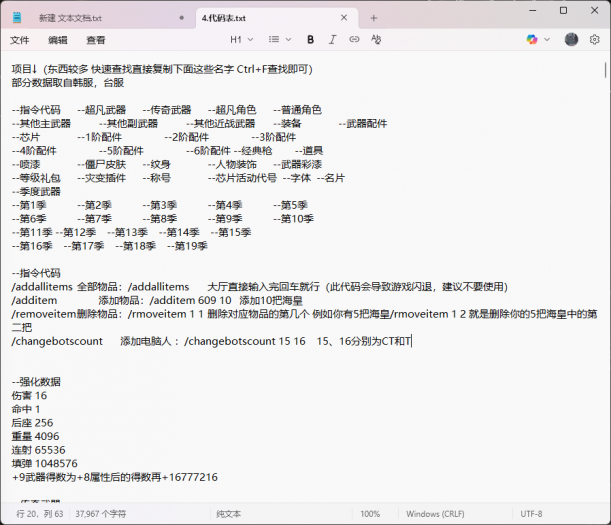Click the UTF-8 encoding indicator
This screenshot has height=525, width=611.
[531, 514]
